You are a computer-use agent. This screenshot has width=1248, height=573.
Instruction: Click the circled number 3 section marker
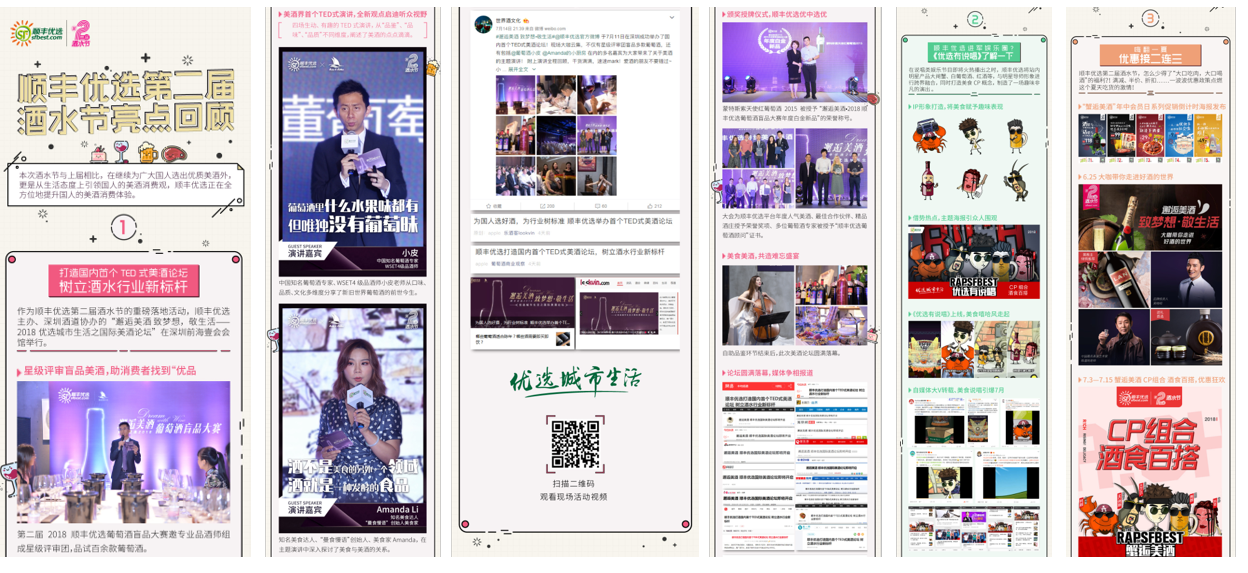pyautogui.click(x=1151, y=18)
